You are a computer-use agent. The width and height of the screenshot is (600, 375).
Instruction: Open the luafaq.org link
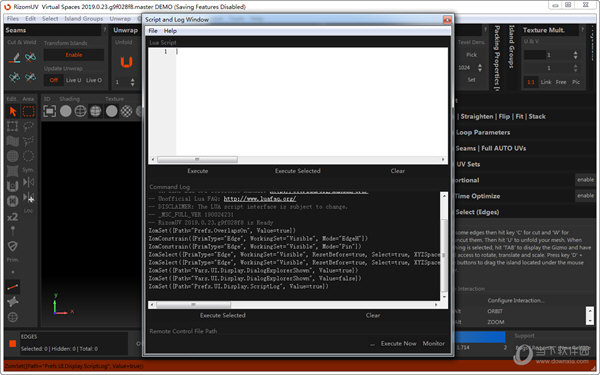tap(260, 199)
